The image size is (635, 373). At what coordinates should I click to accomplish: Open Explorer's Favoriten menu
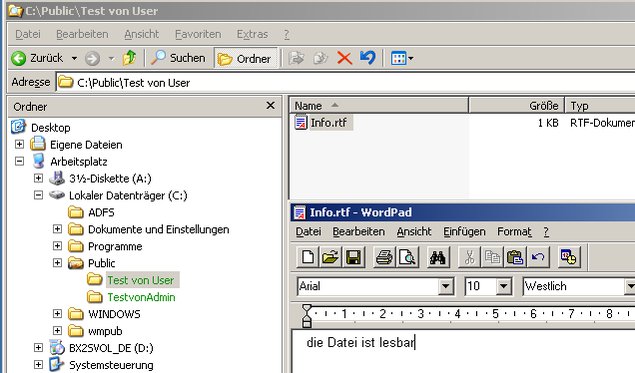(x=198, y=34)
